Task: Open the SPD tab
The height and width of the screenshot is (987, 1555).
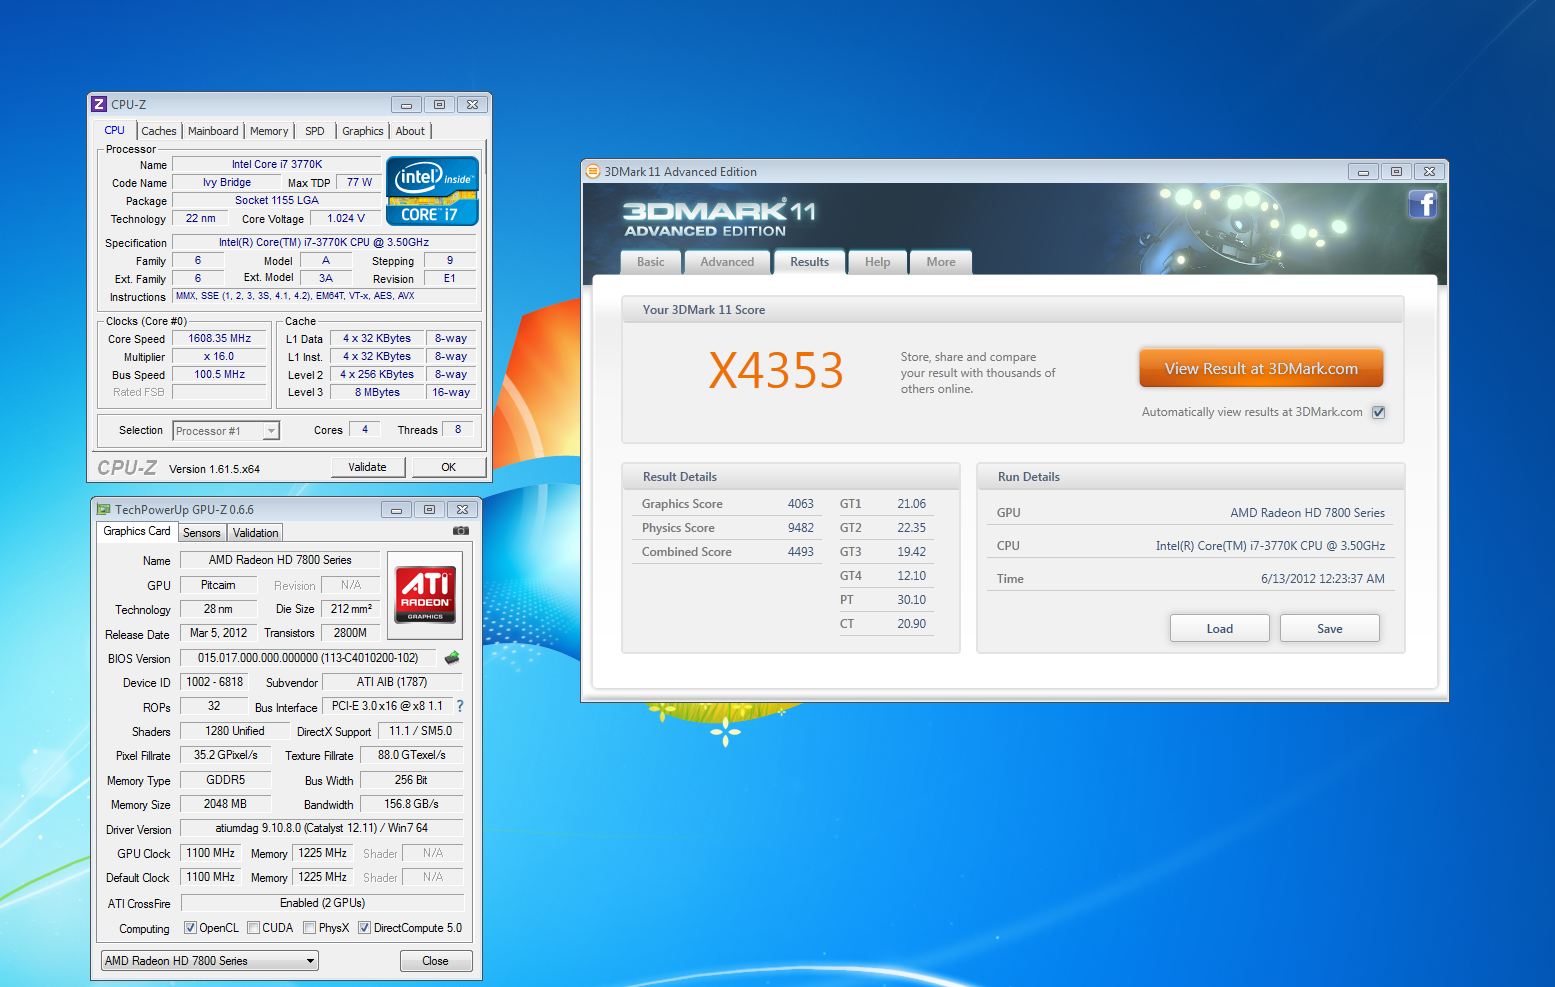Action: pyautogui.click(x=314, y=131)
